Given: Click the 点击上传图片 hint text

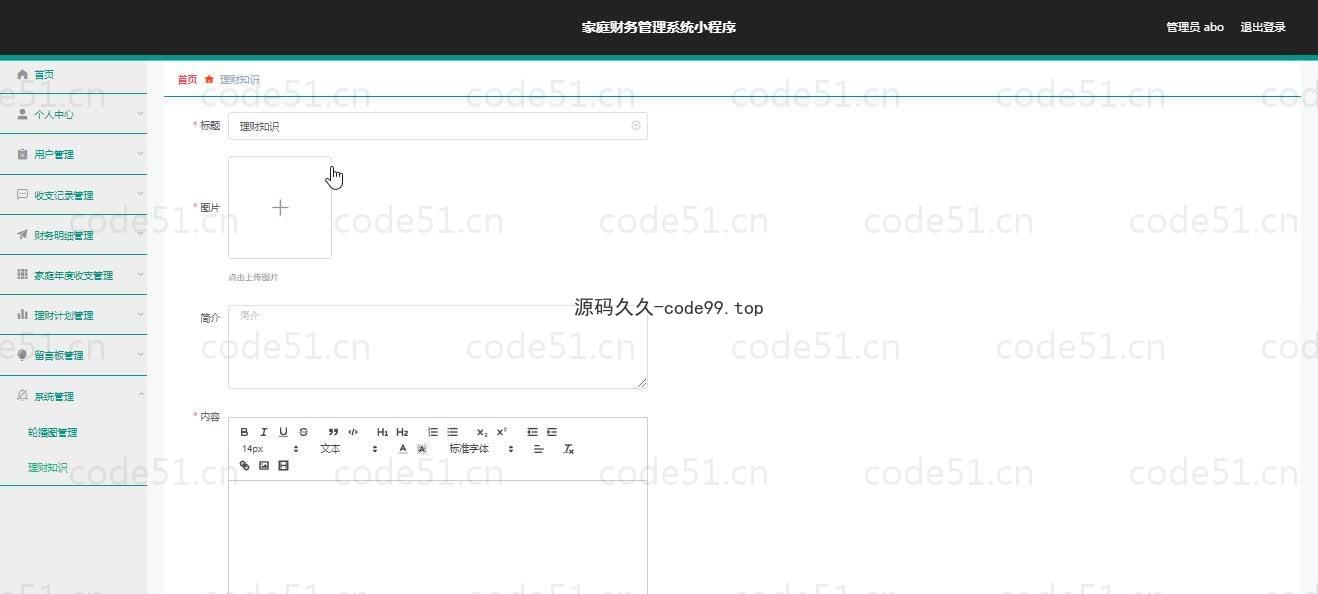Looking at the screenshot, I should (x=253, y=277).
